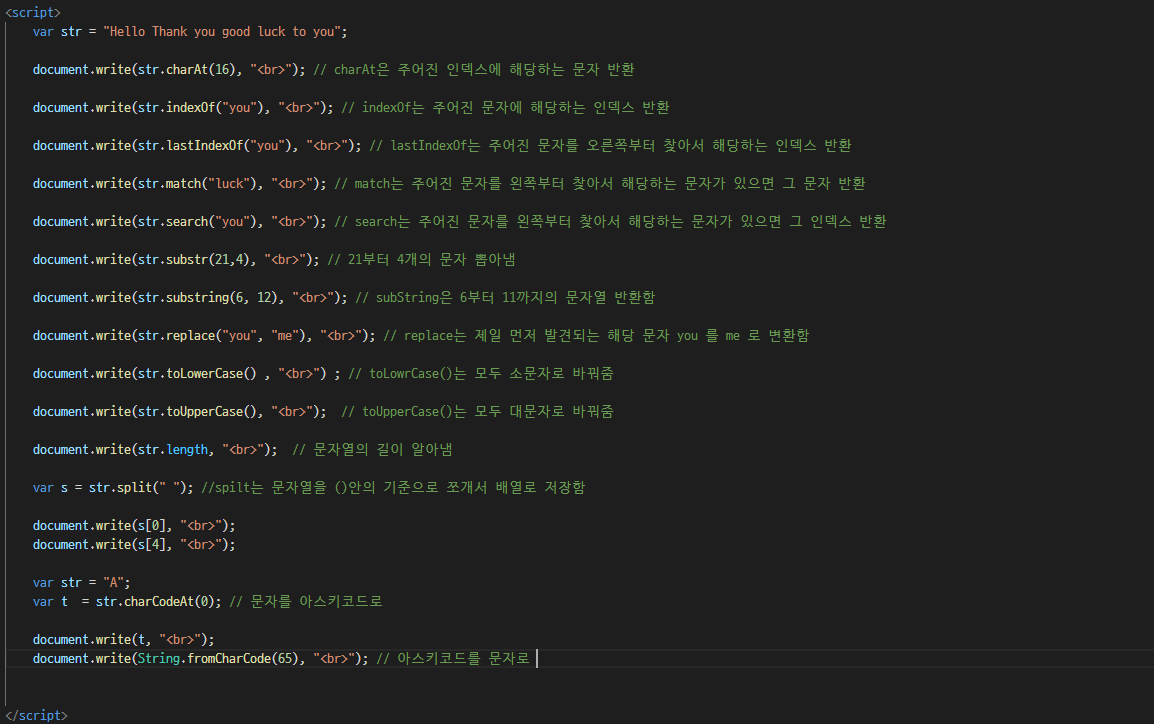This screenshot has width=1154, height=724.
Task: Click the var str = "A" line
Action: coord(82,583)
